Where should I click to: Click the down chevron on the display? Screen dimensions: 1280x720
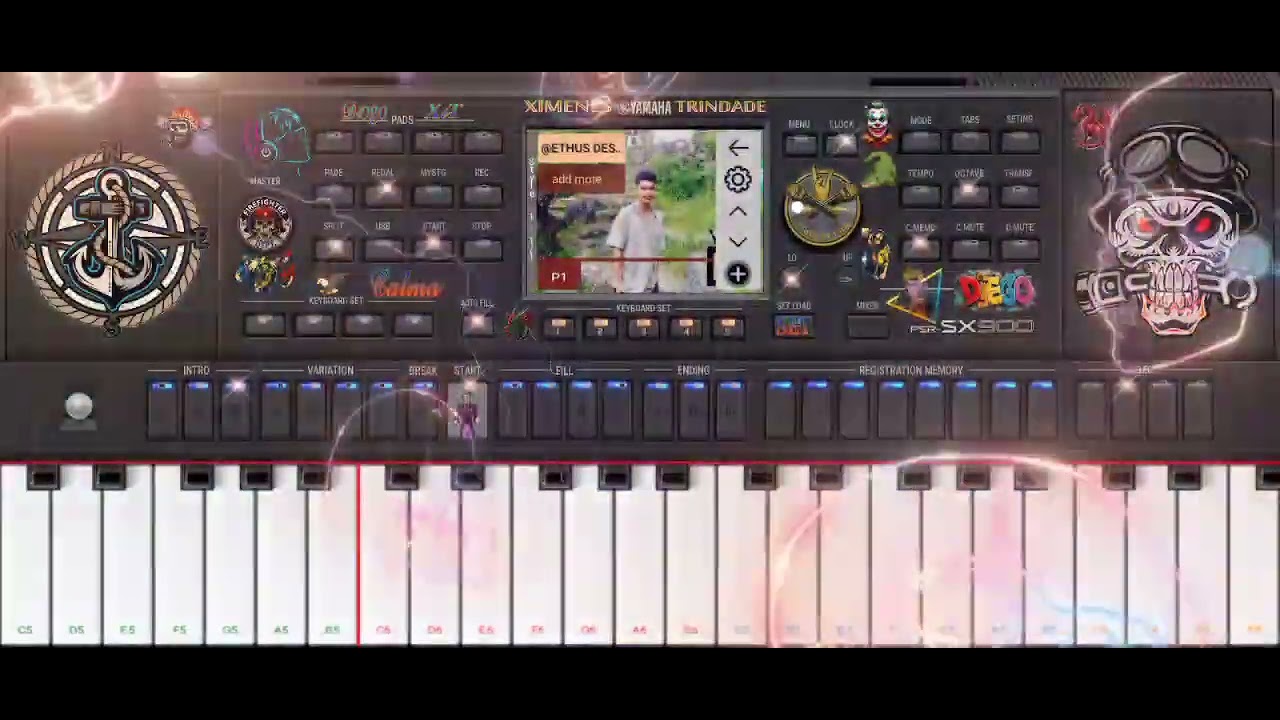738,242
